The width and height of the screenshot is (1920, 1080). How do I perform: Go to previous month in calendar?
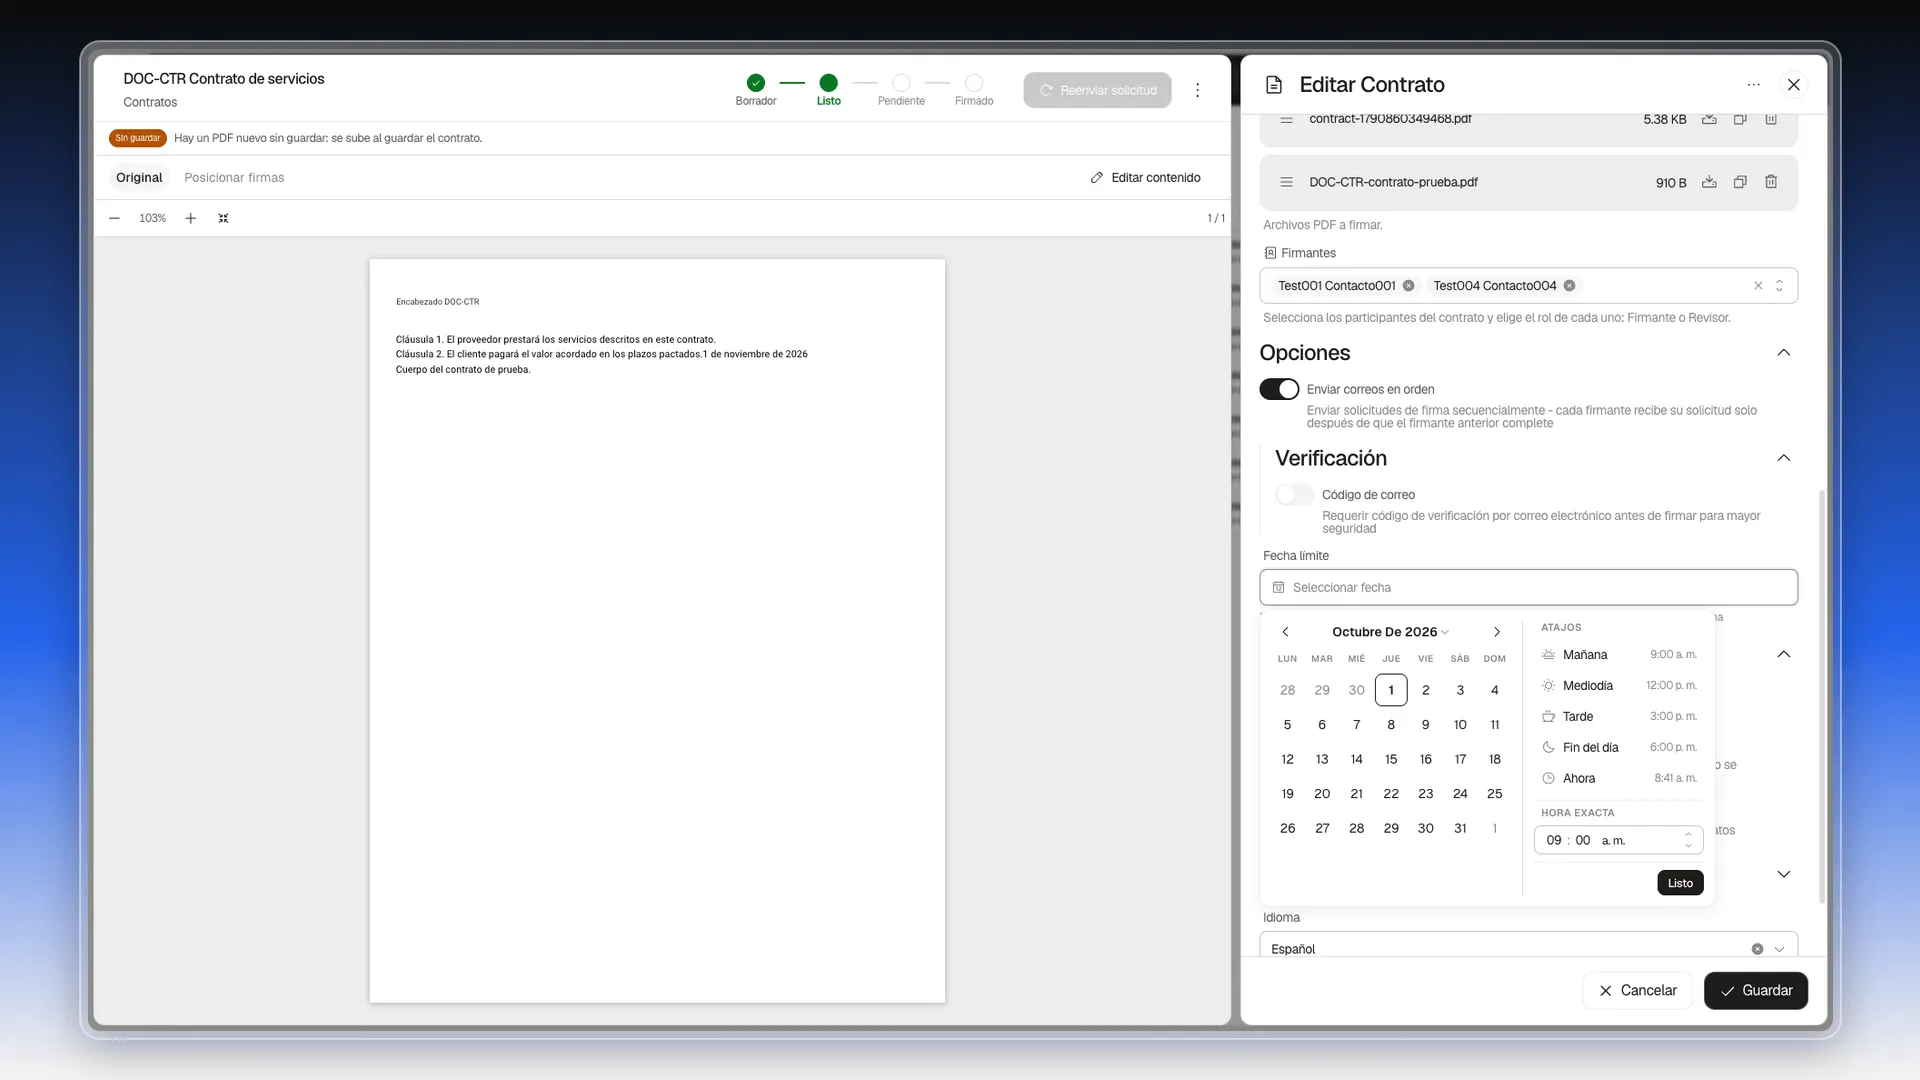tap(1286, 632)
